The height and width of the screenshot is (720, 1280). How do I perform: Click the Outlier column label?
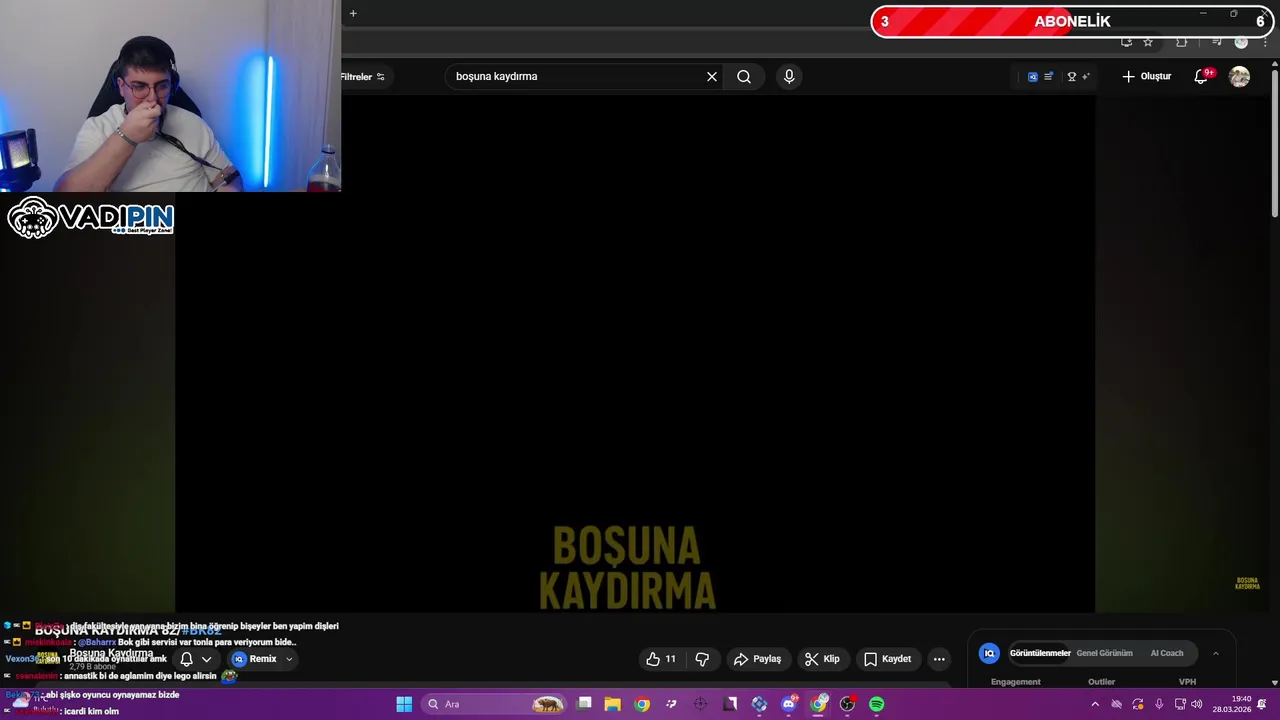(1101, 682)
